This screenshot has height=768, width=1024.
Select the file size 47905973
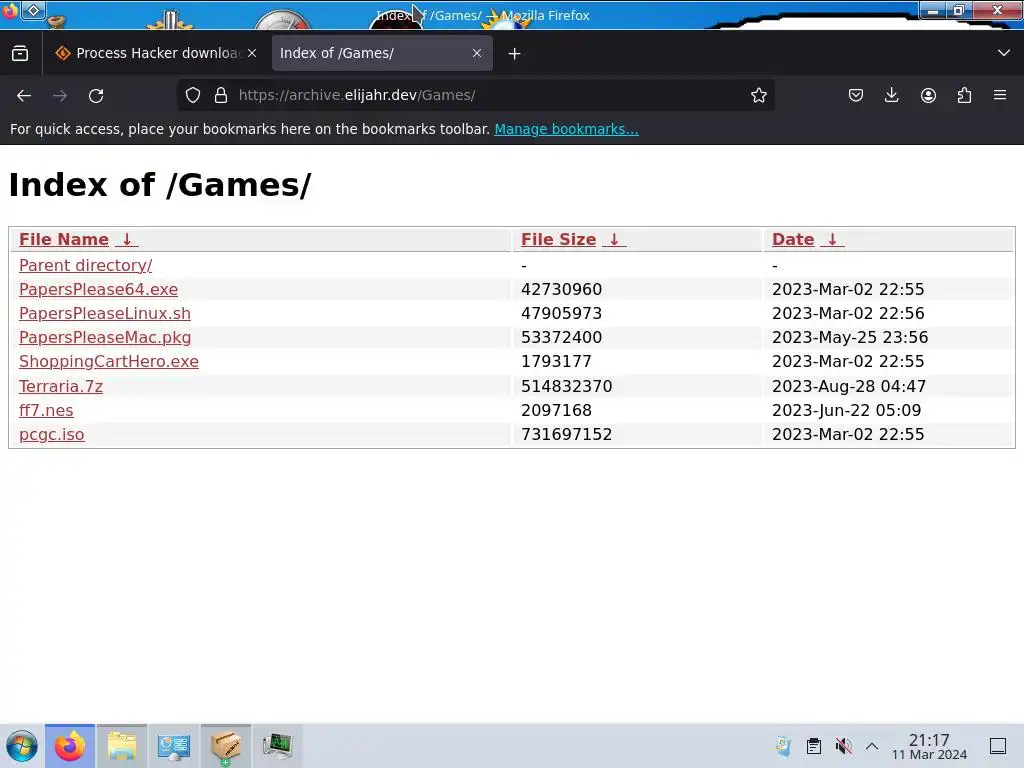click(x=562, y=313)
